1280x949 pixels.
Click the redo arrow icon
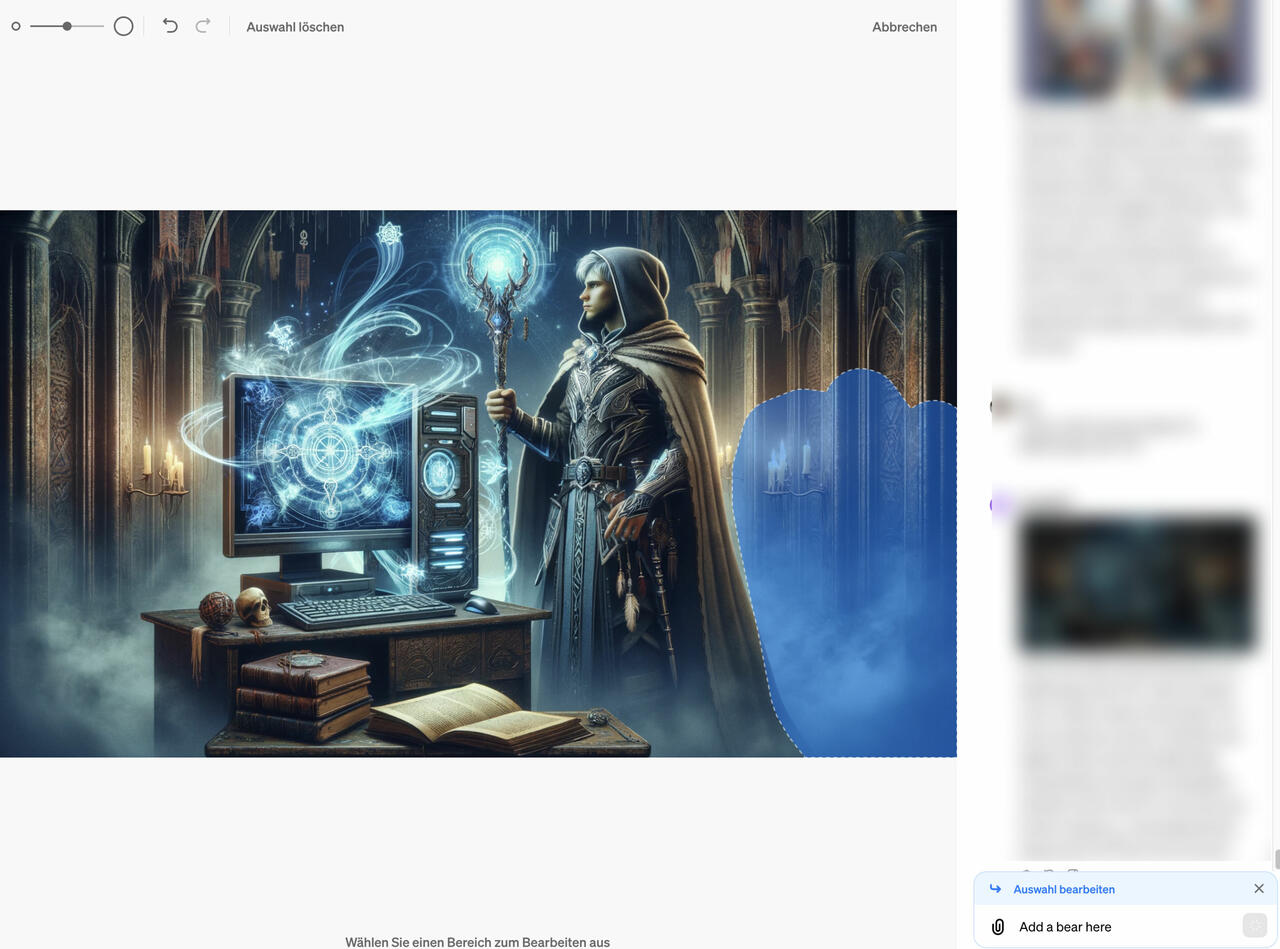coord(203,27)
